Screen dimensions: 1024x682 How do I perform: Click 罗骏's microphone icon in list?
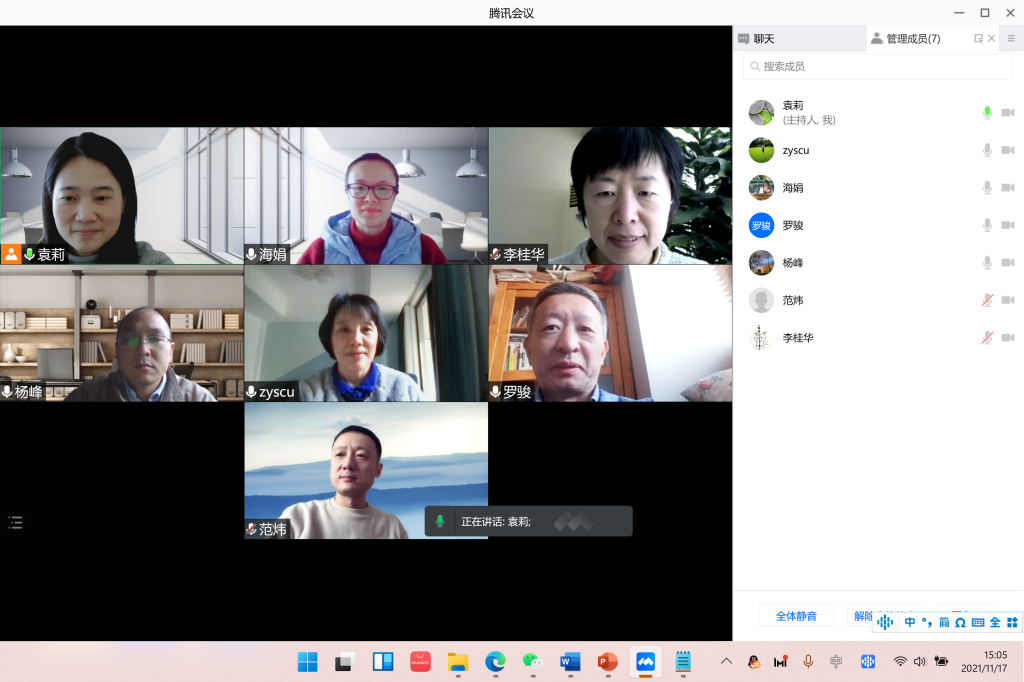click(987, 225)
